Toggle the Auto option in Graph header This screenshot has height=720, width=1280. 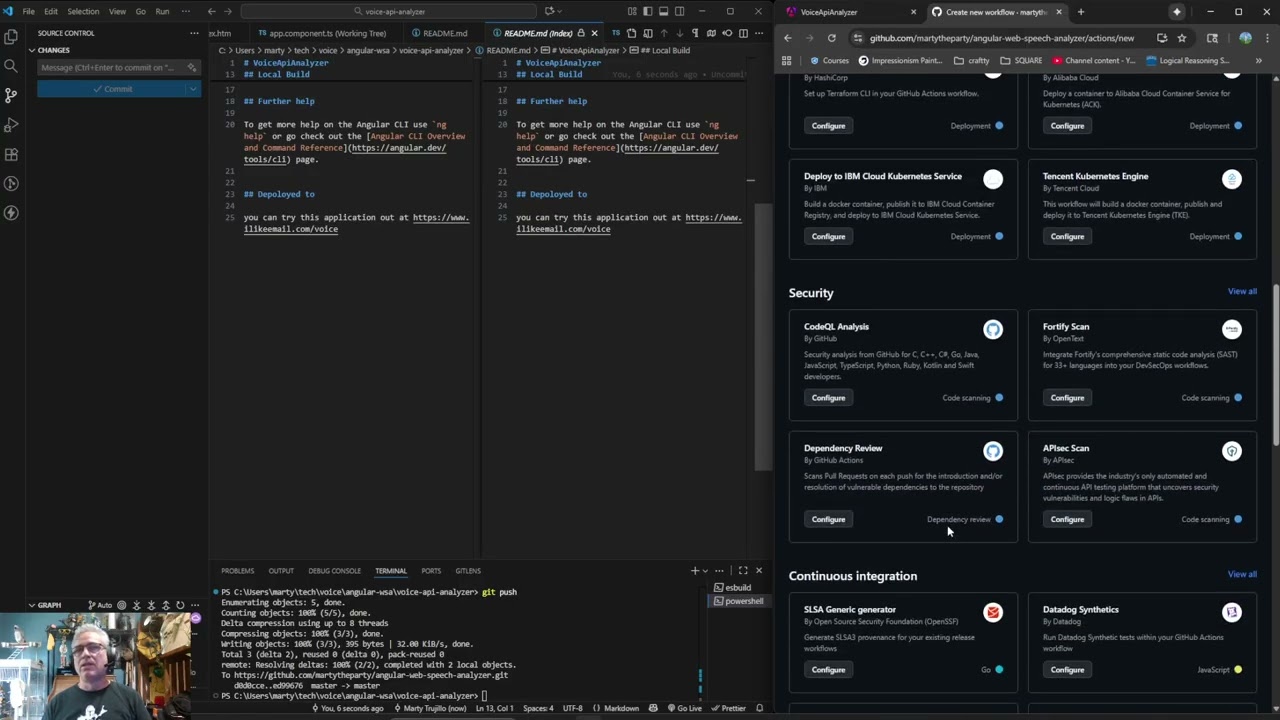tap(100, 605)
